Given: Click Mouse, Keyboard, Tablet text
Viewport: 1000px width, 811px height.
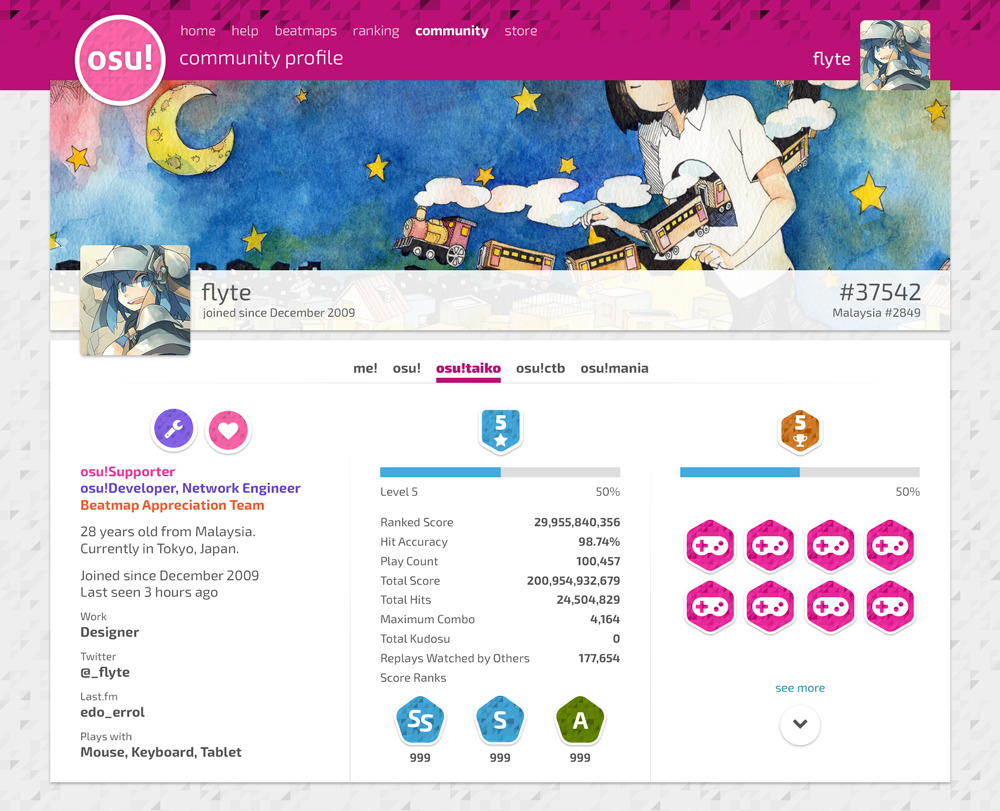Looking at the screenshot, I should pos(161,752).
